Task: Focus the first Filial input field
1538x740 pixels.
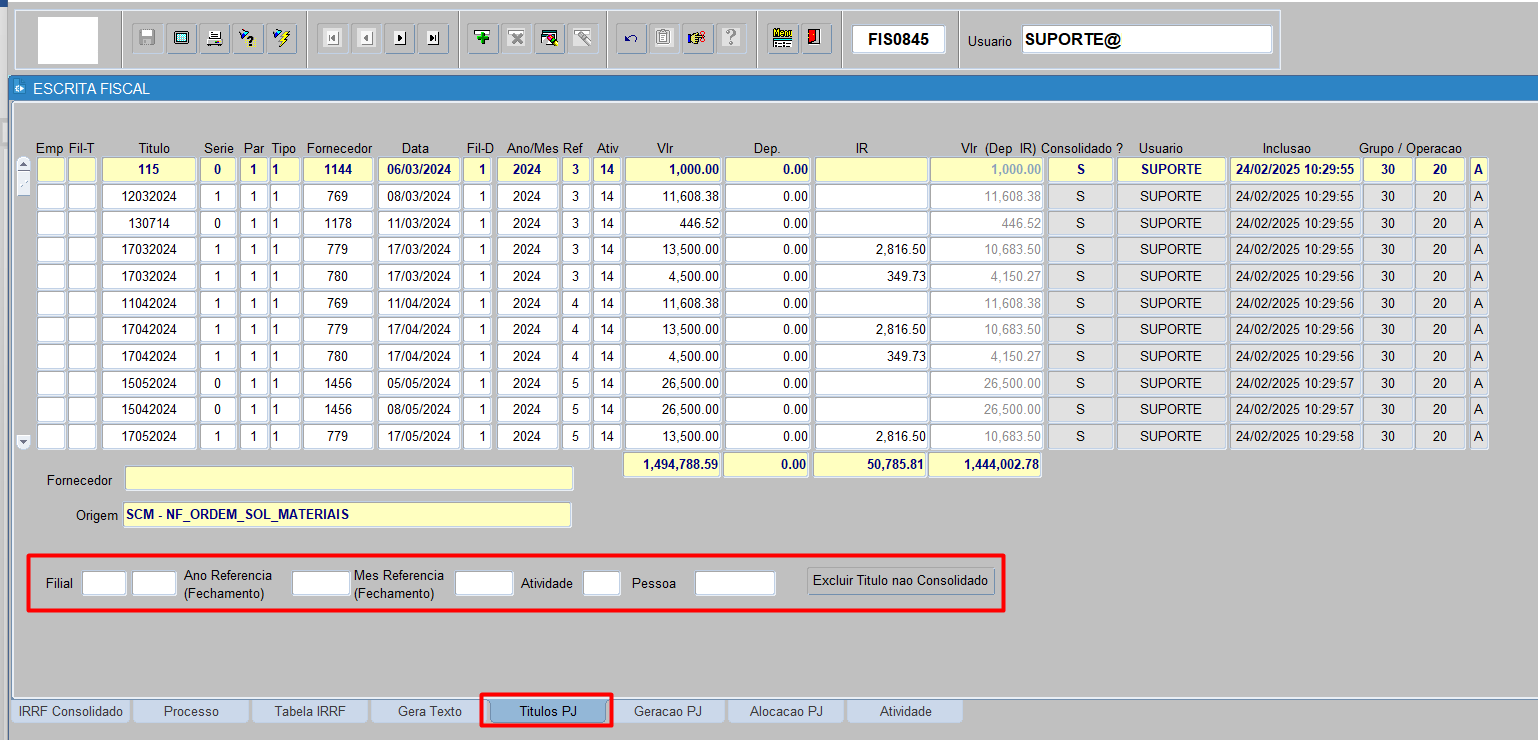Action: coord(104,583)
